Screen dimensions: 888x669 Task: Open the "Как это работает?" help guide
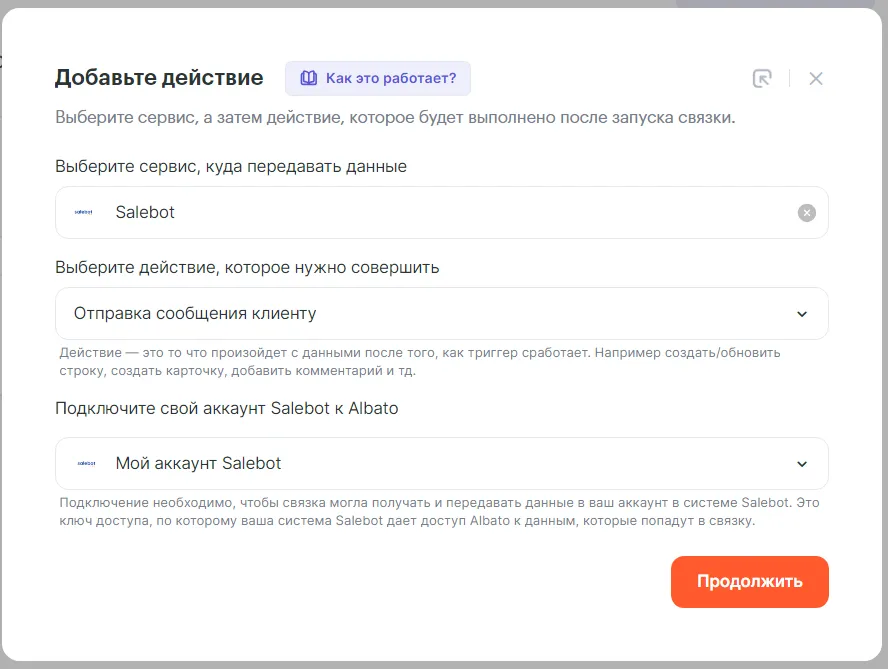point(390,78)
